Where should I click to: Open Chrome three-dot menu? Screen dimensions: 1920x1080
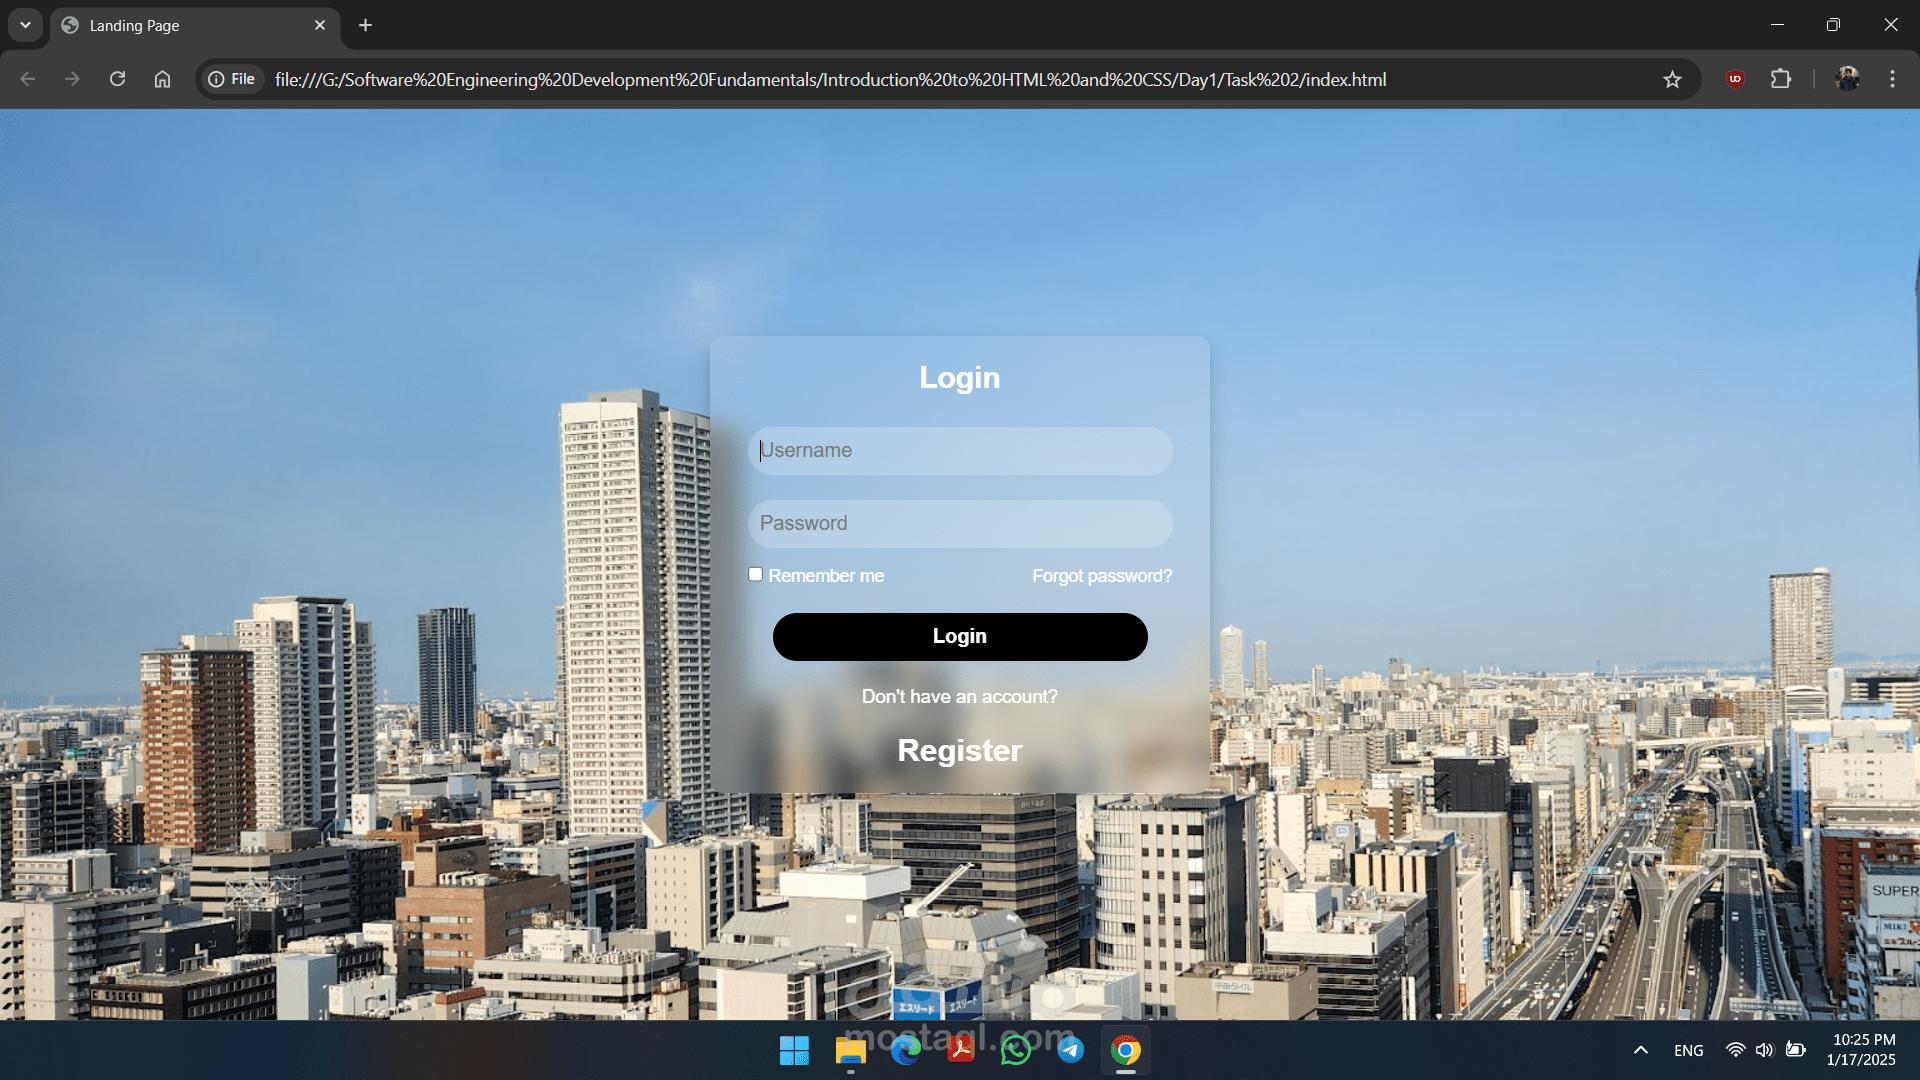click(x=1892, y=79)
